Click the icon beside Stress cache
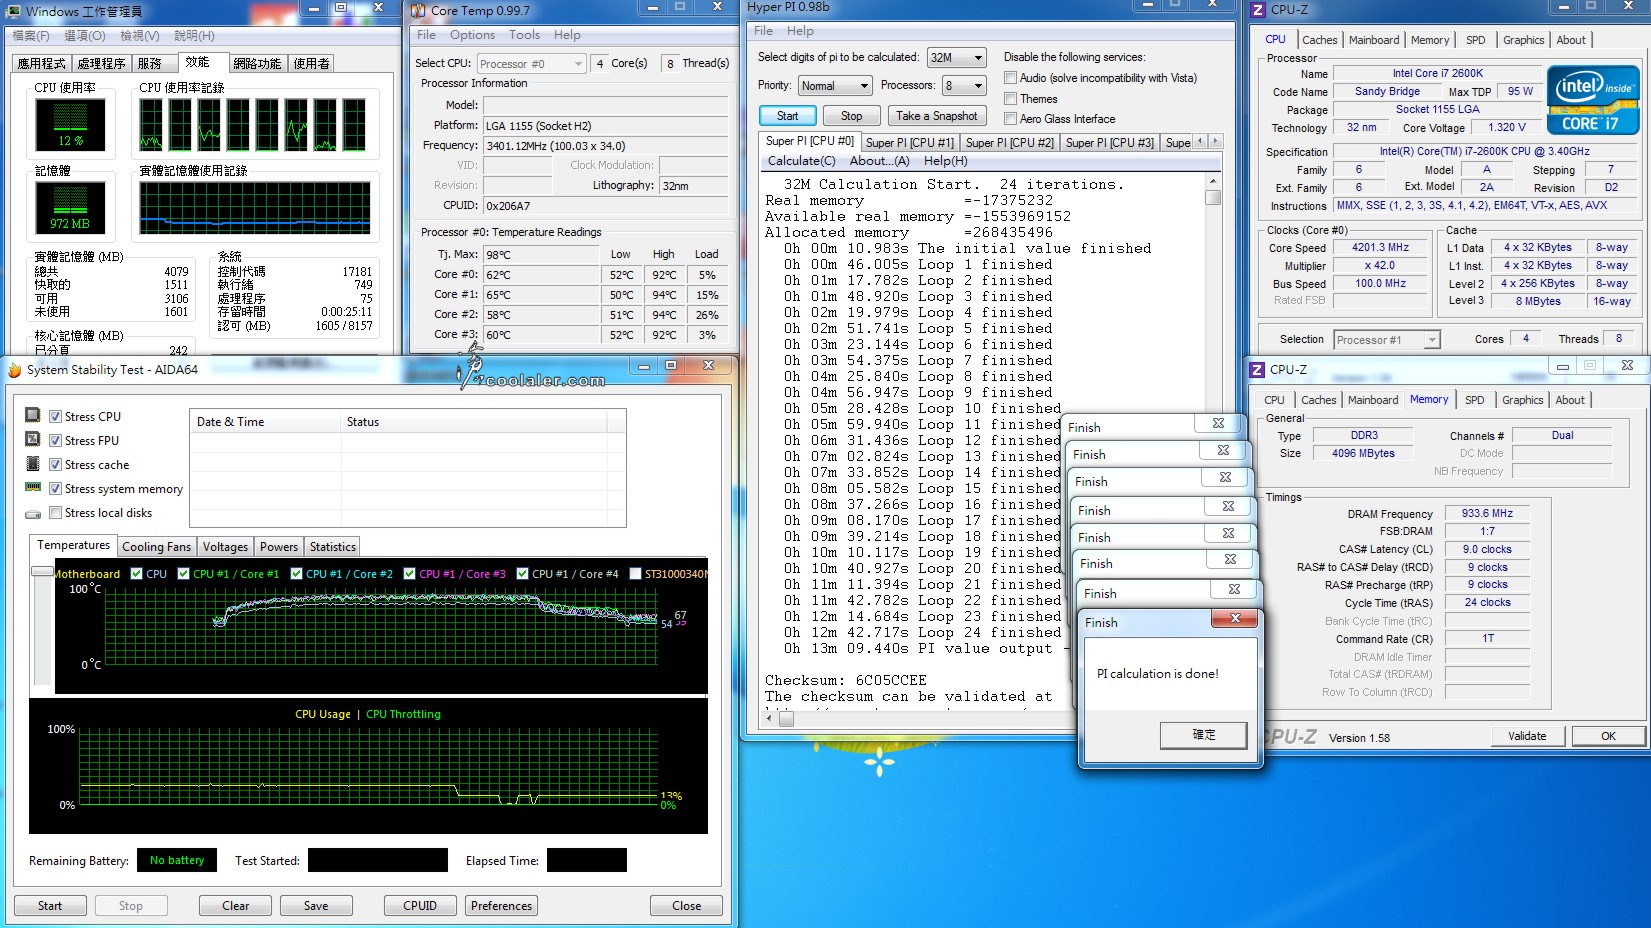Viewport: 1651px width, 928px height. tap(33, 464)
